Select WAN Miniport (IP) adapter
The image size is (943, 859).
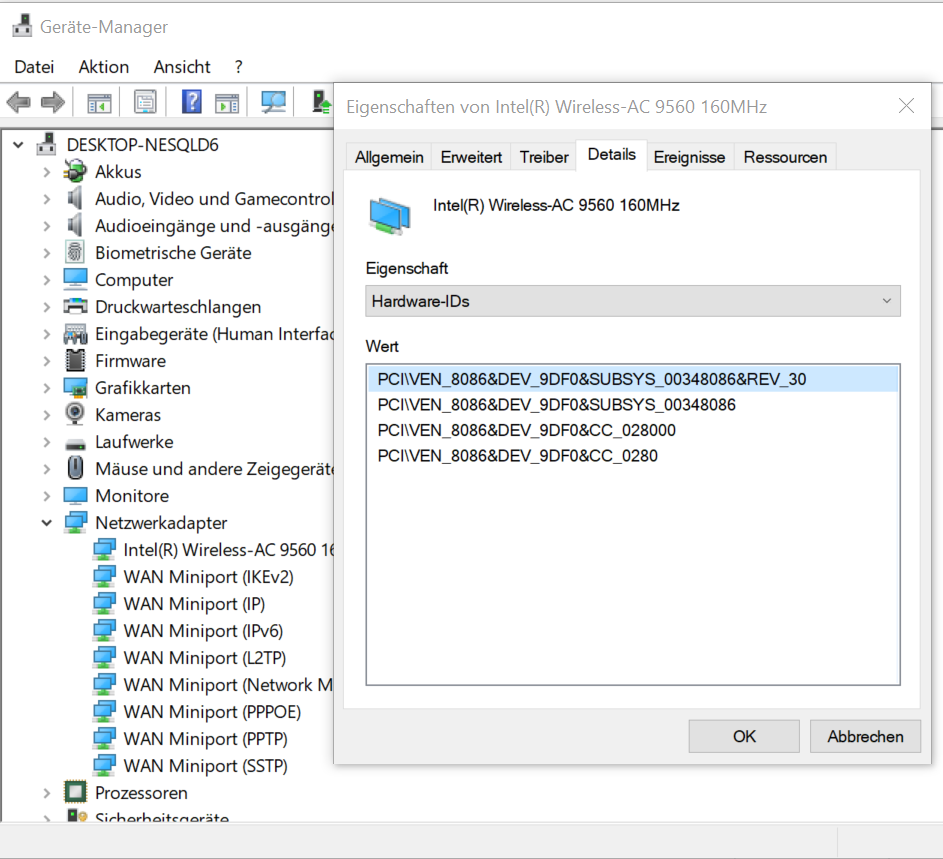coord(194,604)
